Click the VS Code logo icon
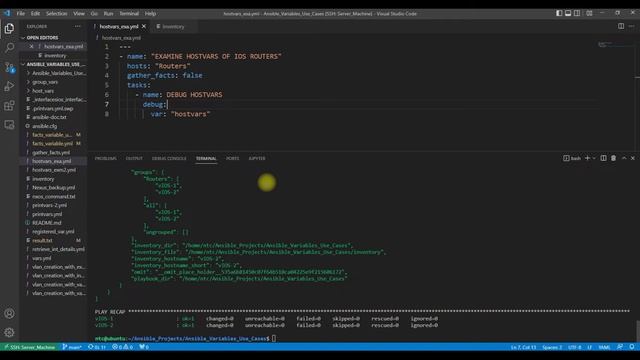Viewport: 640px width, 360px height. point(7,13)
